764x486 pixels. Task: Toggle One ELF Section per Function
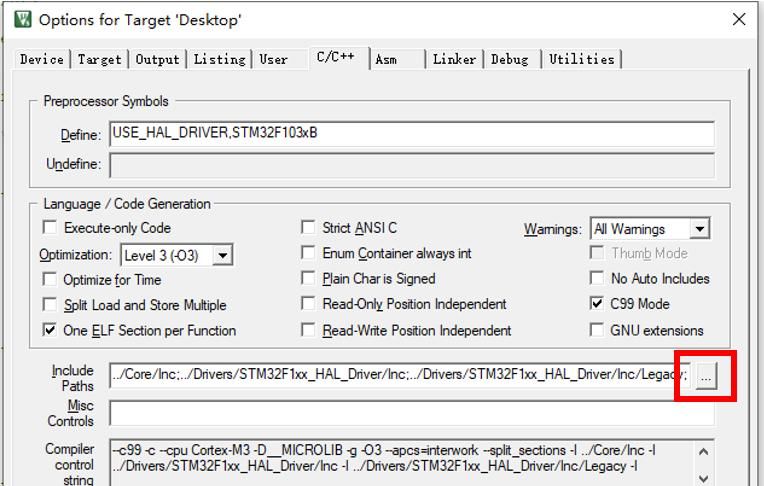point(50,330)
